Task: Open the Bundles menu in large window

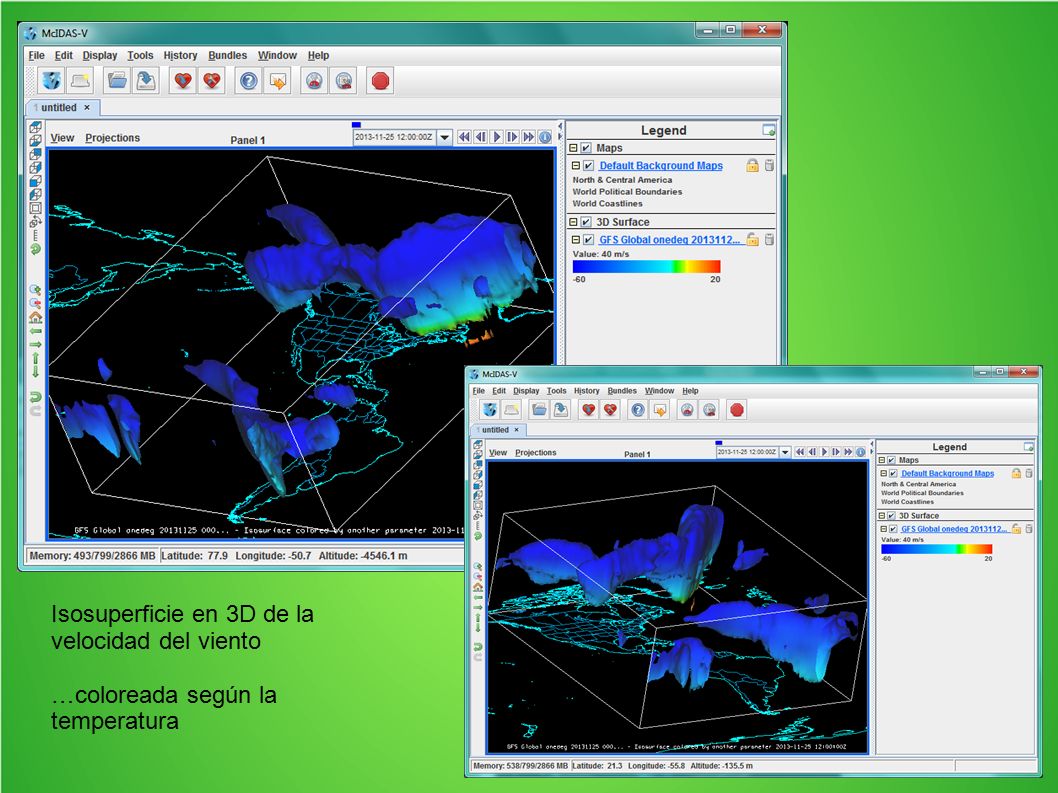Action: [x=227, y=55]
